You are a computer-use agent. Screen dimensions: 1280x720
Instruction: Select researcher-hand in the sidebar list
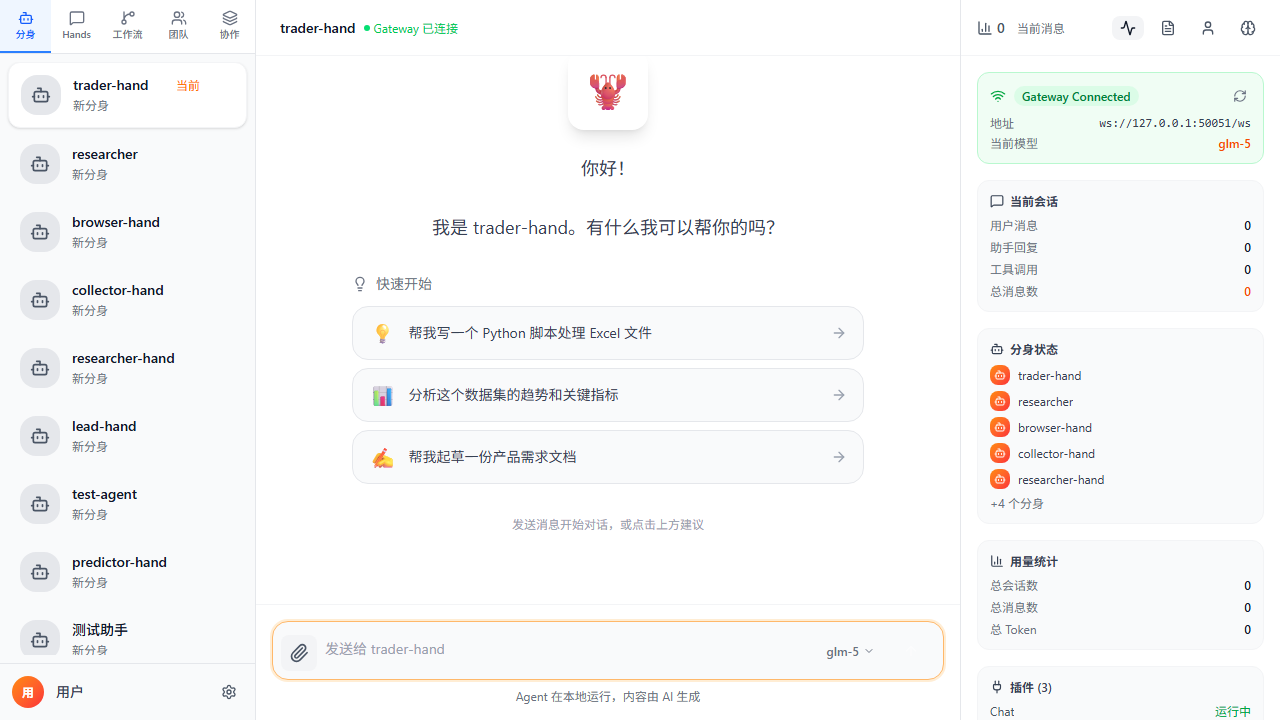(127, 367)
